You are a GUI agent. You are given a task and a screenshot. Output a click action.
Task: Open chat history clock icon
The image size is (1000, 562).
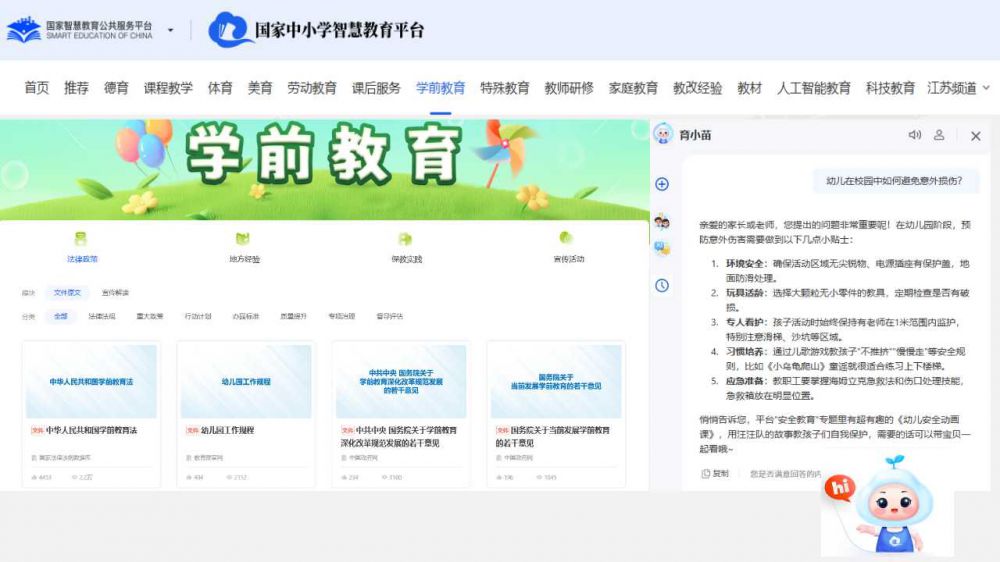click(662, 285)
